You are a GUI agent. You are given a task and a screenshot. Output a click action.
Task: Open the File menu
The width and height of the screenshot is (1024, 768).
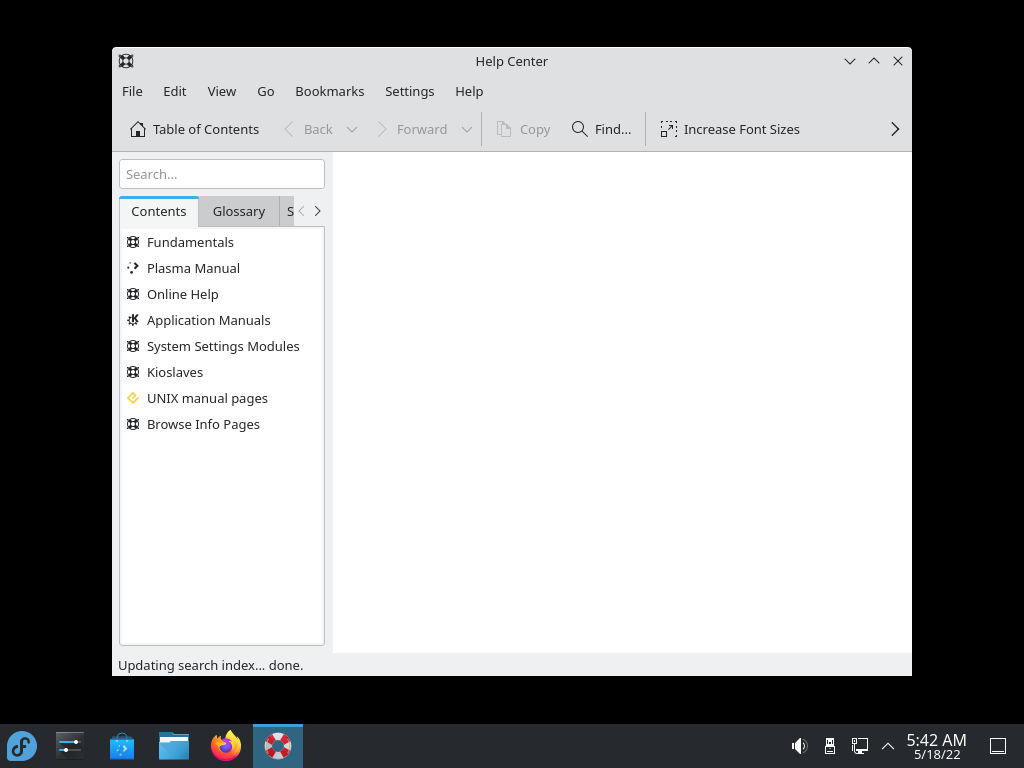pyautogui.click(x=132, y=91)
